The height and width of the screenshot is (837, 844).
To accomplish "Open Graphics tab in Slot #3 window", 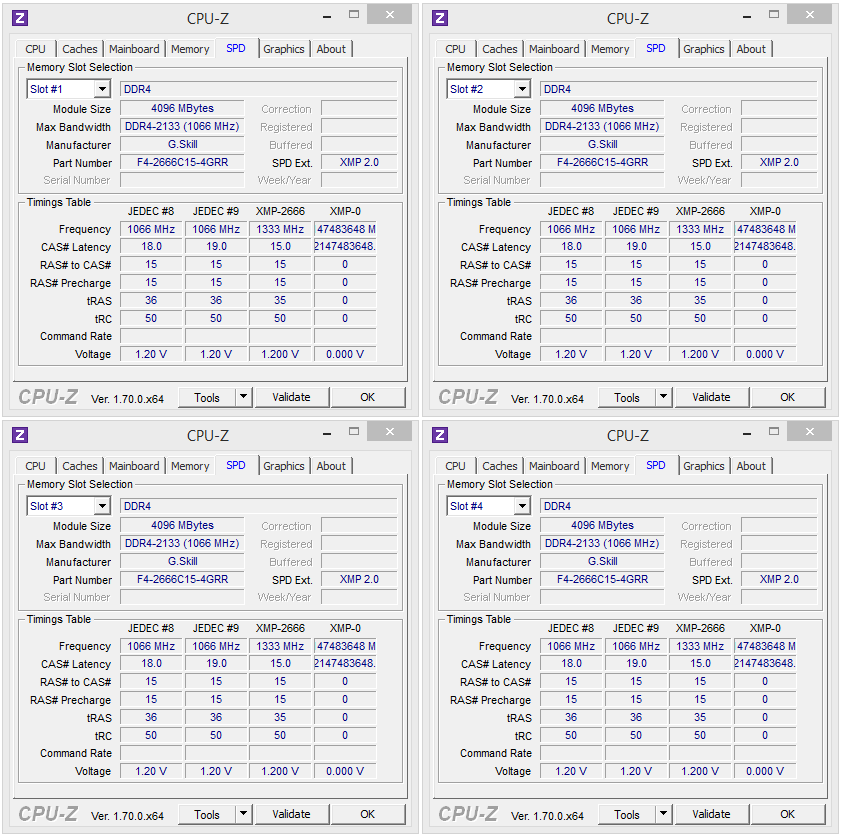I will coord(284,466).
